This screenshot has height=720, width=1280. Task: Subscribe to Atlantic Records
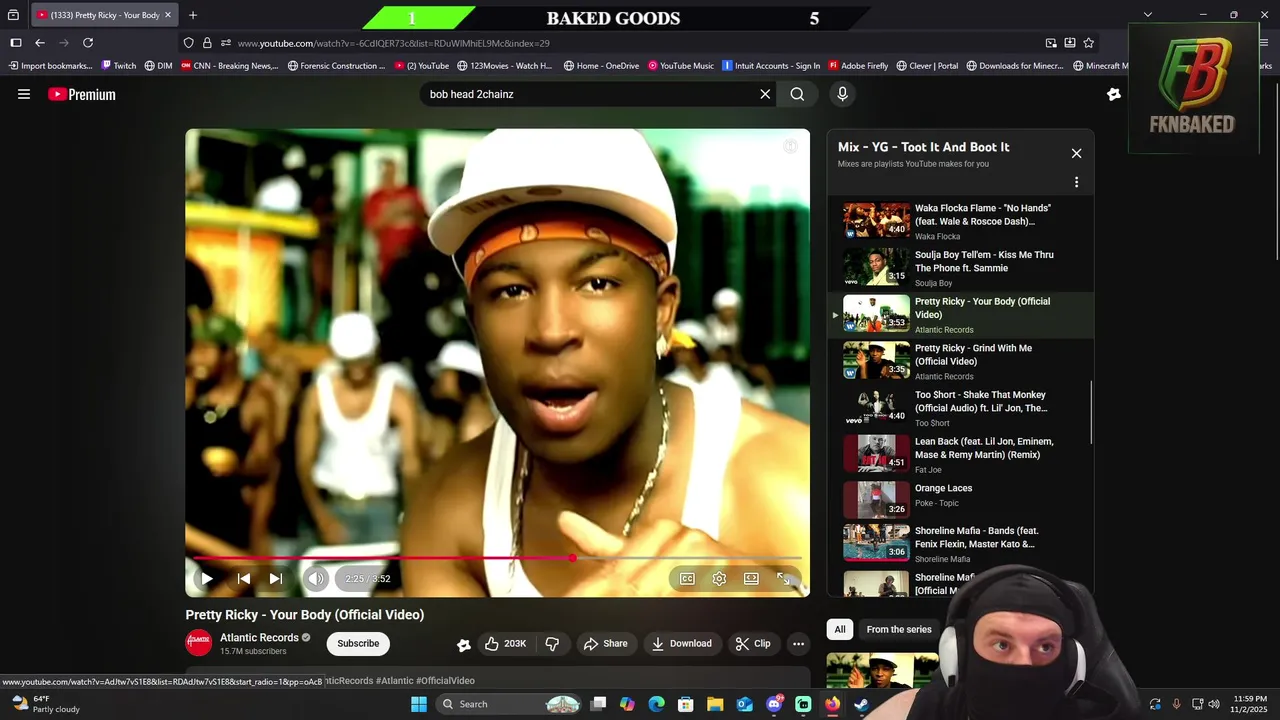358,644
